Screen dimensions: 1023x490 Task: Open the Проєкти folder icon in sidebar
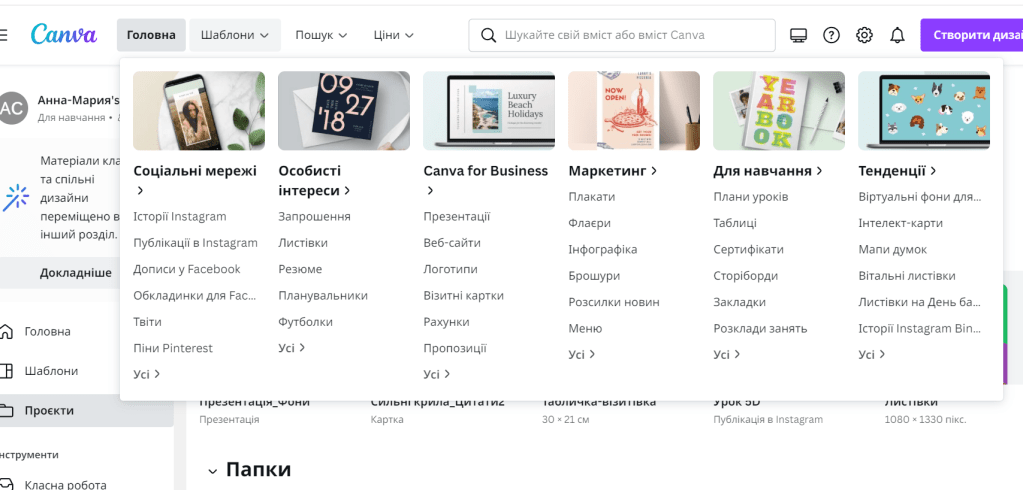[x=7, y=410]
